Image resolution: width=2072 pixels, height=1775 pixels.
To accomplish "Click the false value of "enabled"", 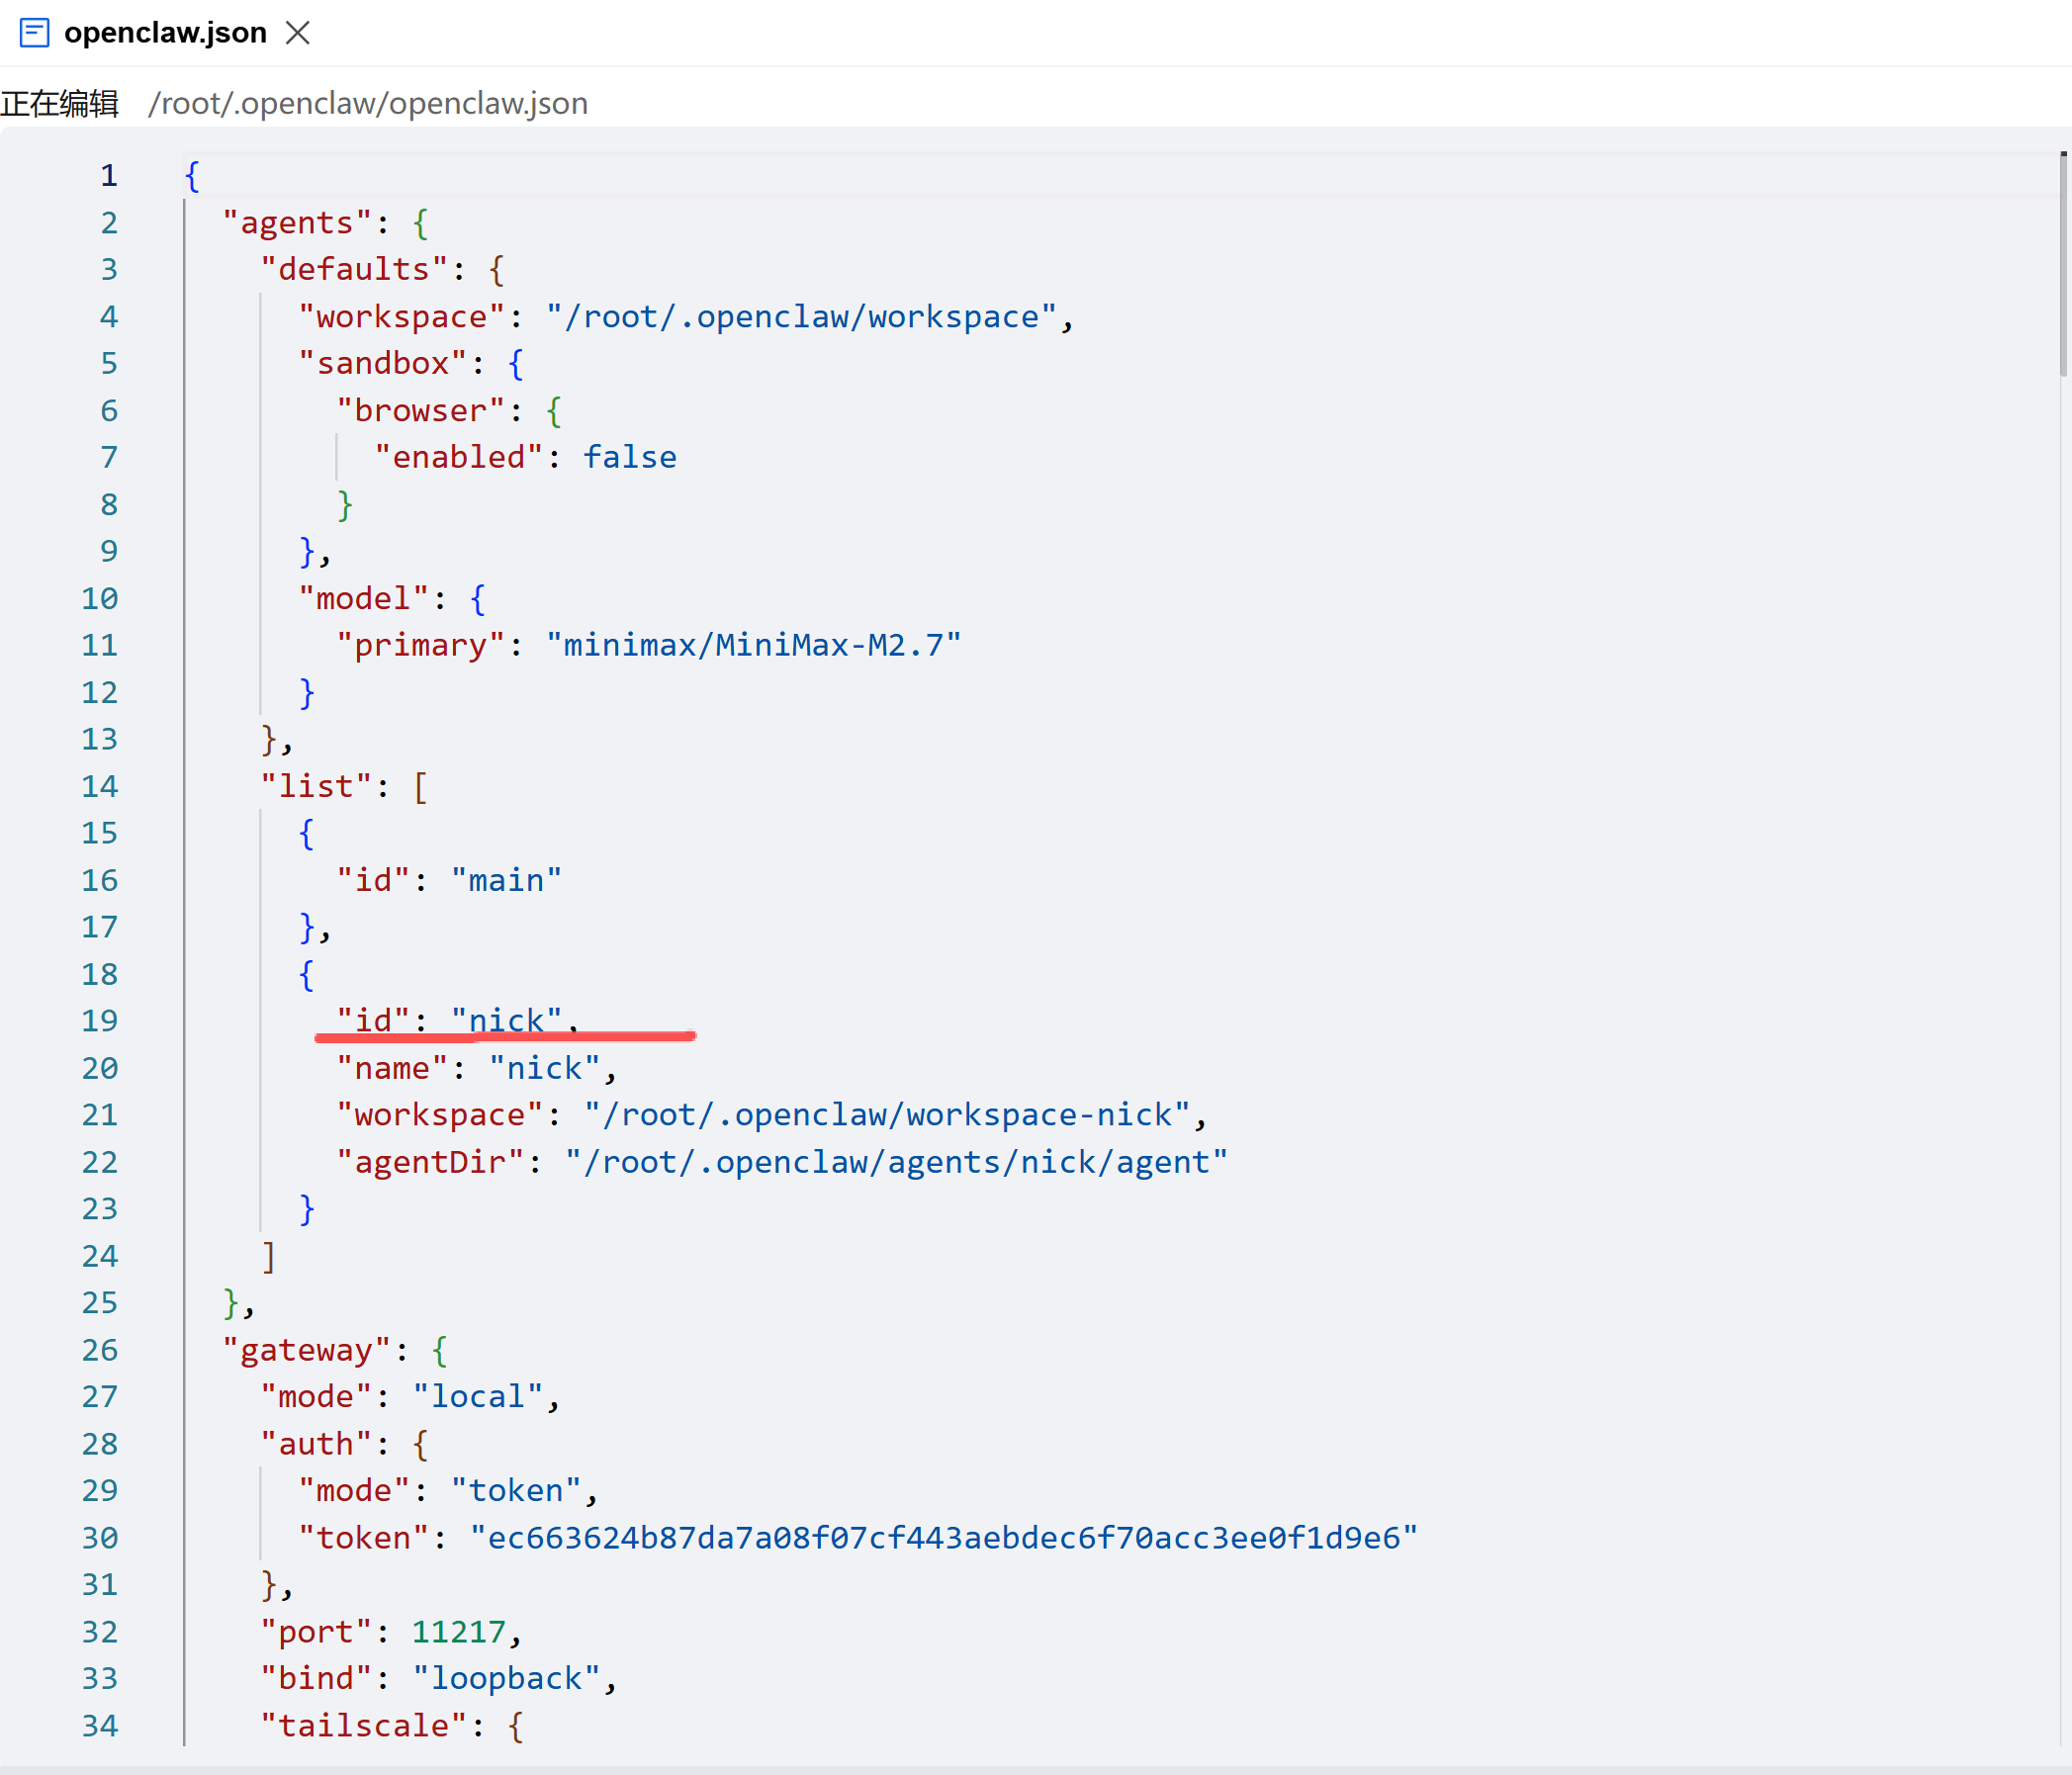I will tap(630, 458).
